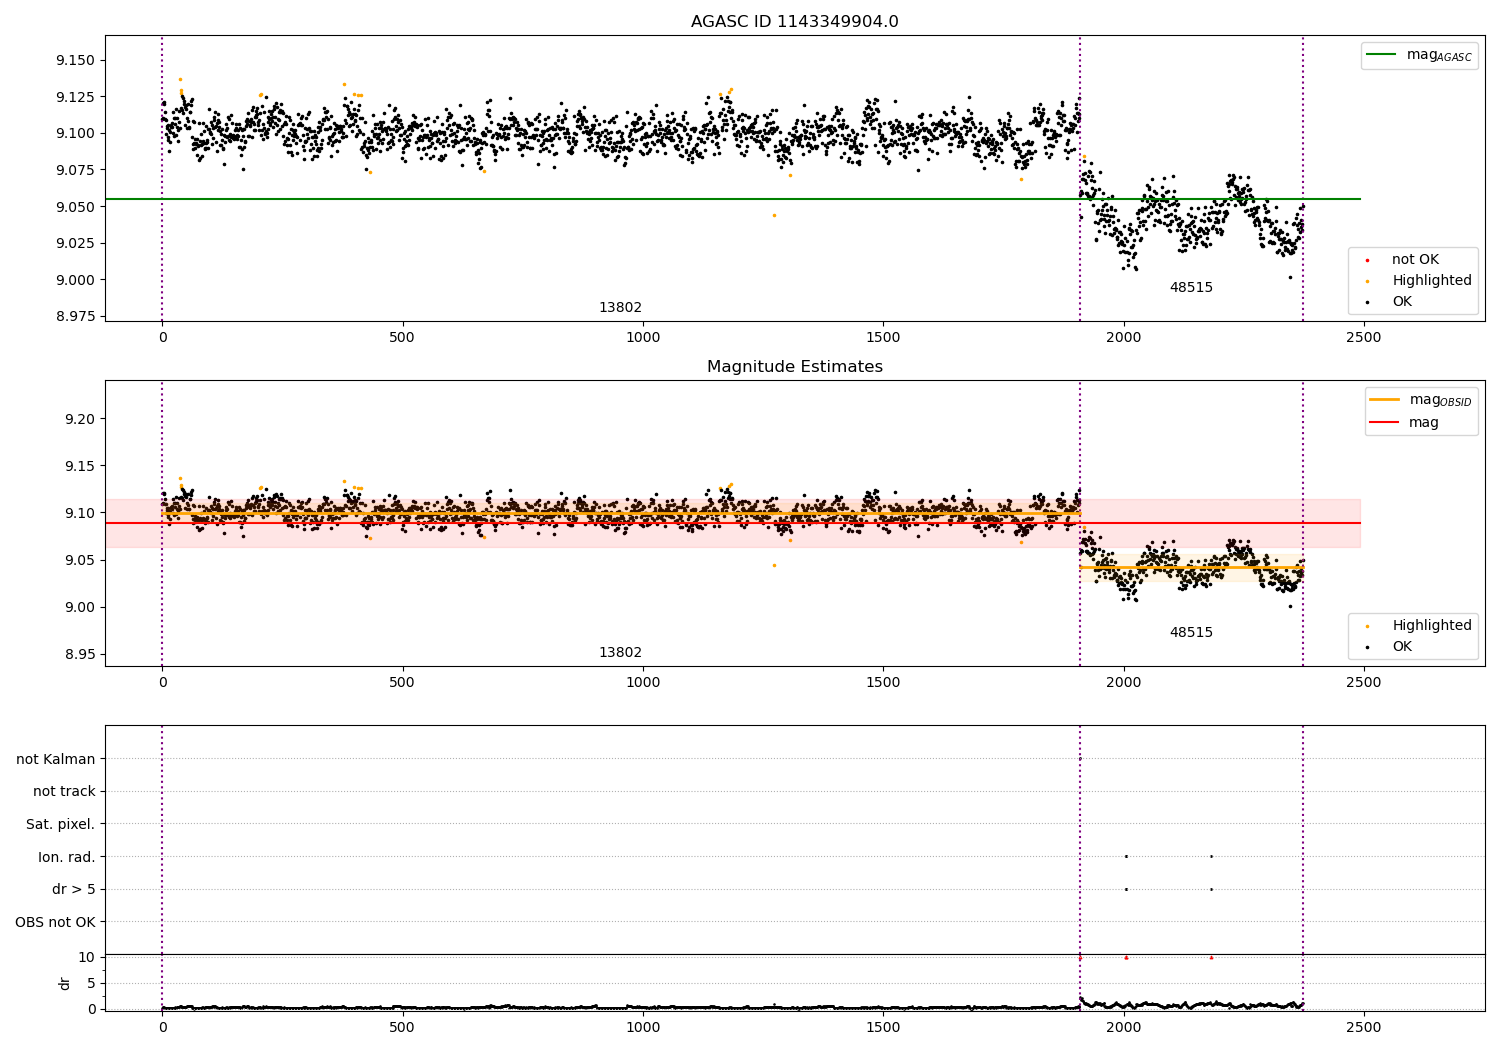Screen dimensions: 1500x1050
Task: Click the "Ion. rad." row label
Action: pyautogui.click(x=67, y=857)
